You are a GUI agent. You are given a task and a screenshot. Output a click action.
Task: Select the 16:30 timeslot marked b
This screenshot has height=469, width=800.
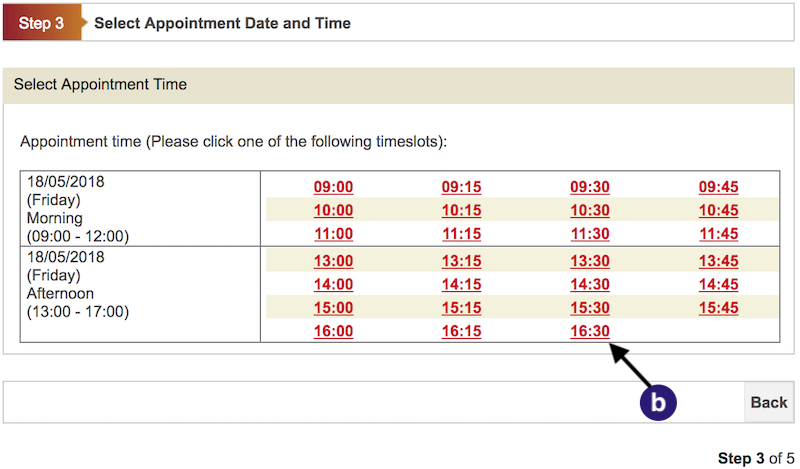pyautogui.click(x=590, y=331)
